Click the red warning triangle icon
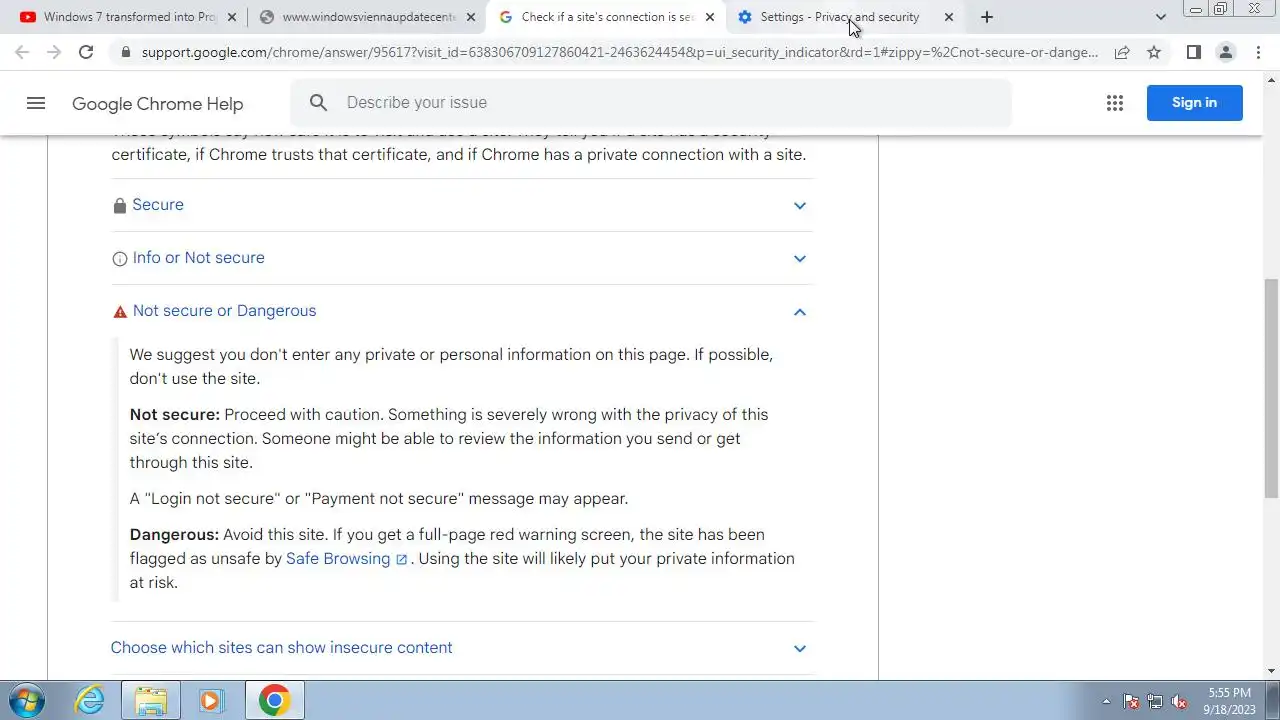Viewport: 1280px width, 720px height. [120, 312]
